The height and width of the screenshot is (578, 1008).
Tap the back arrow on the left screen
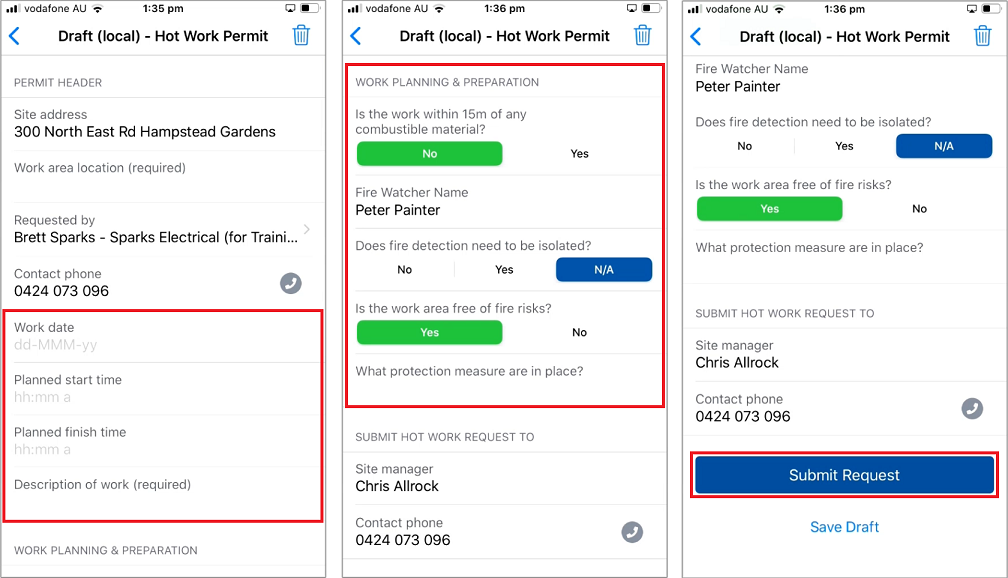pos(14,36)
